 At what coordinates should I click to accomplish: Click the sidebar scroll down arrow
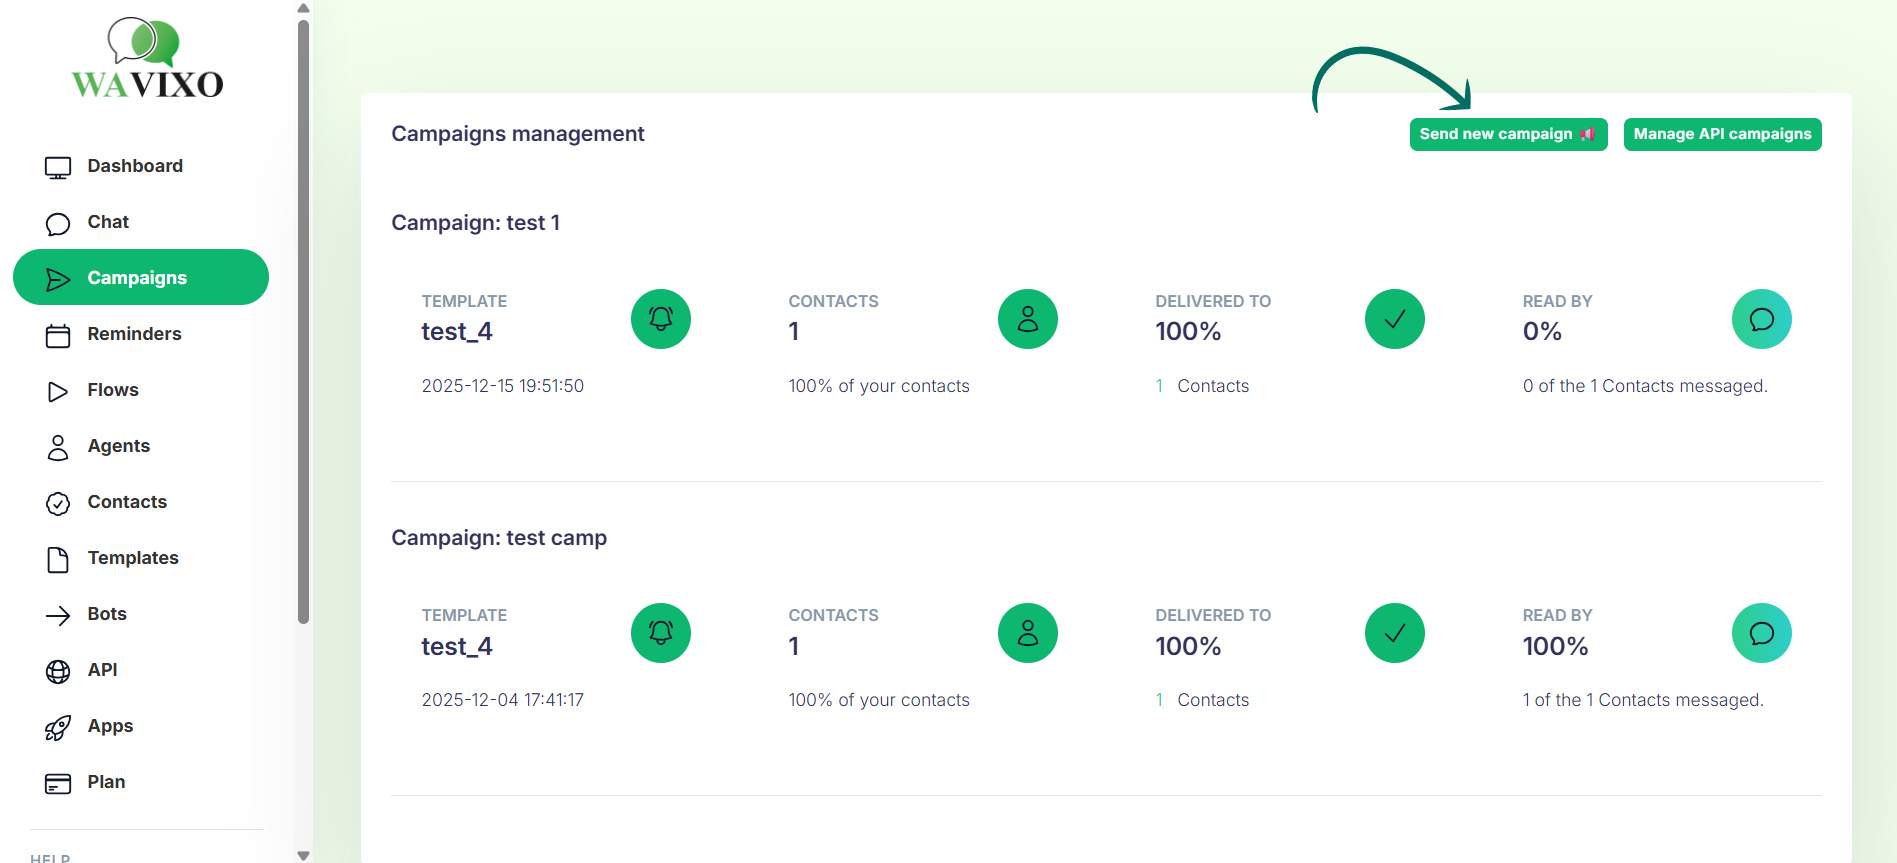pos(303,855)
